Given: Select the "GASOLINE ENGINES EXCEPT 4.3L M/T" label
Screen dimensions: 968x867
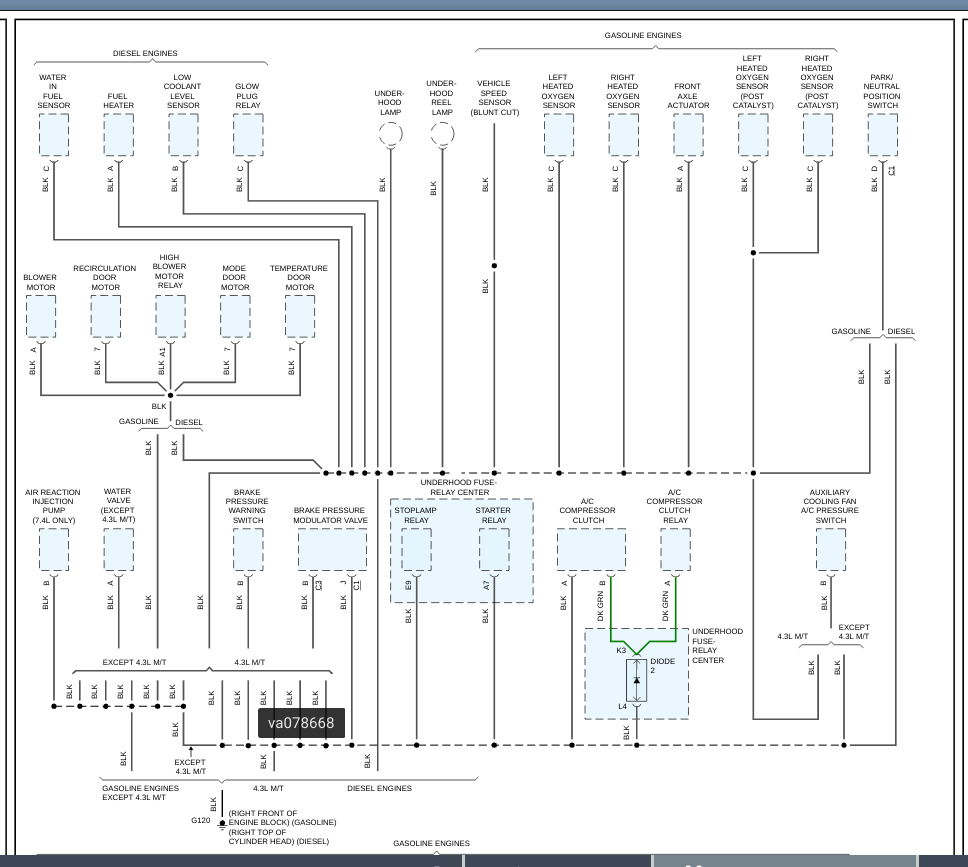Looking at the screenshot, I should [x=141, y=792].
